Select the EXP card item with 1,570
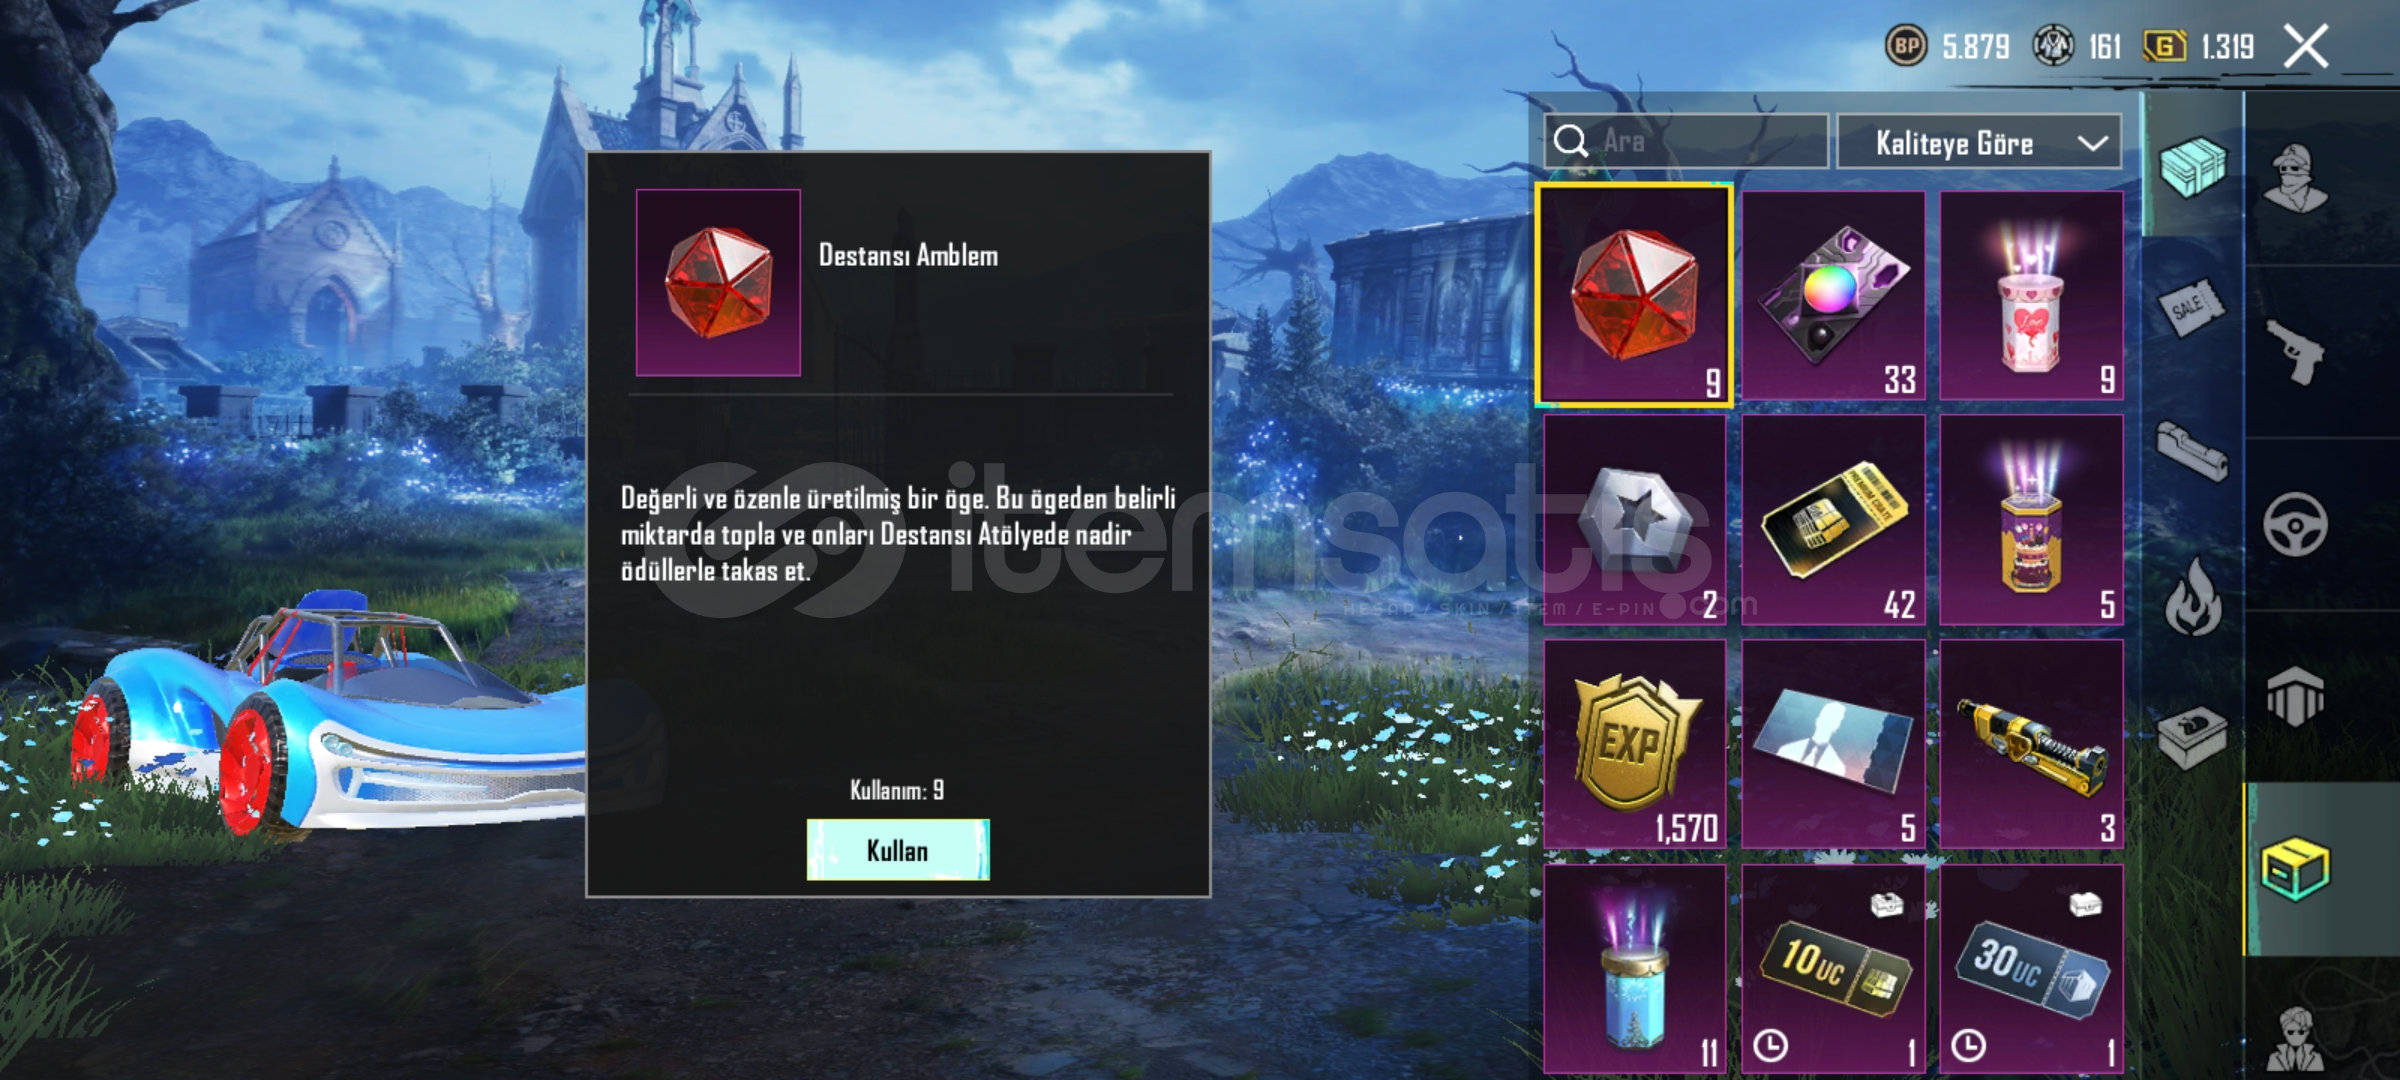The width and height of the screenshot is (2400, 1080). pos(1635,745)
